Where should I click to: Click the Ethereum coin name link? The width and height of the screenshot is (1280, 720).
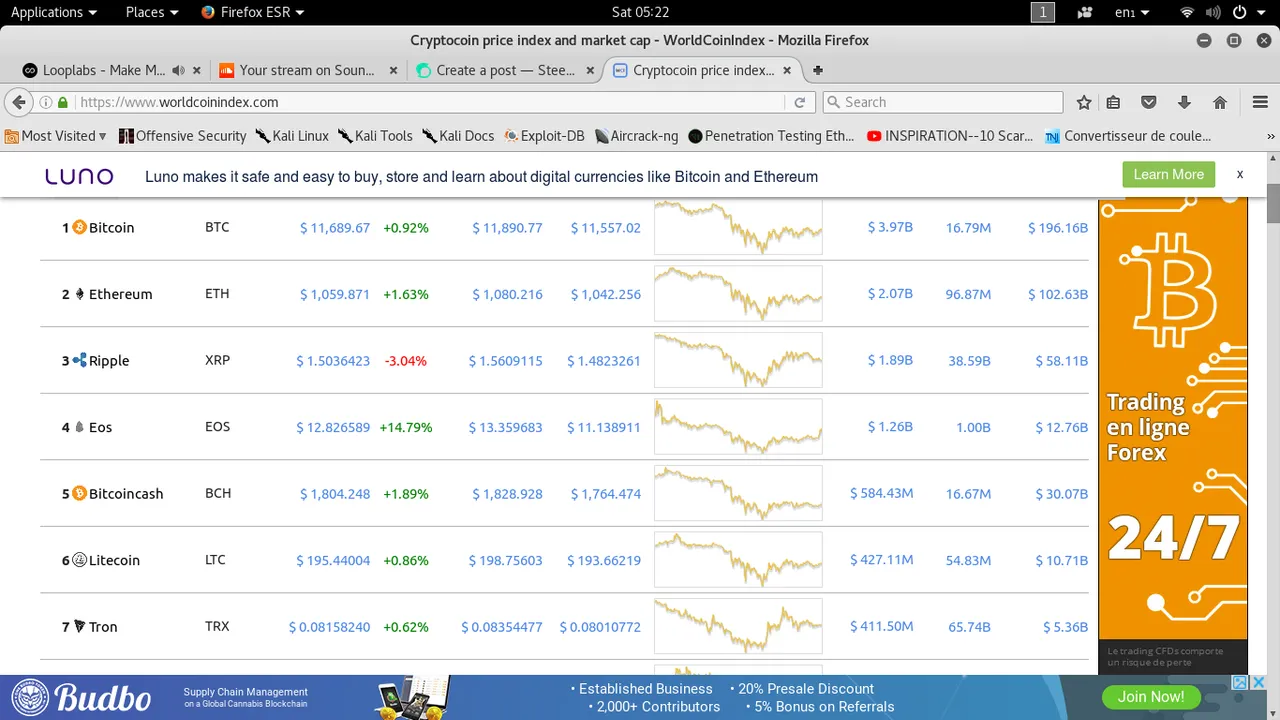(120, 294)
